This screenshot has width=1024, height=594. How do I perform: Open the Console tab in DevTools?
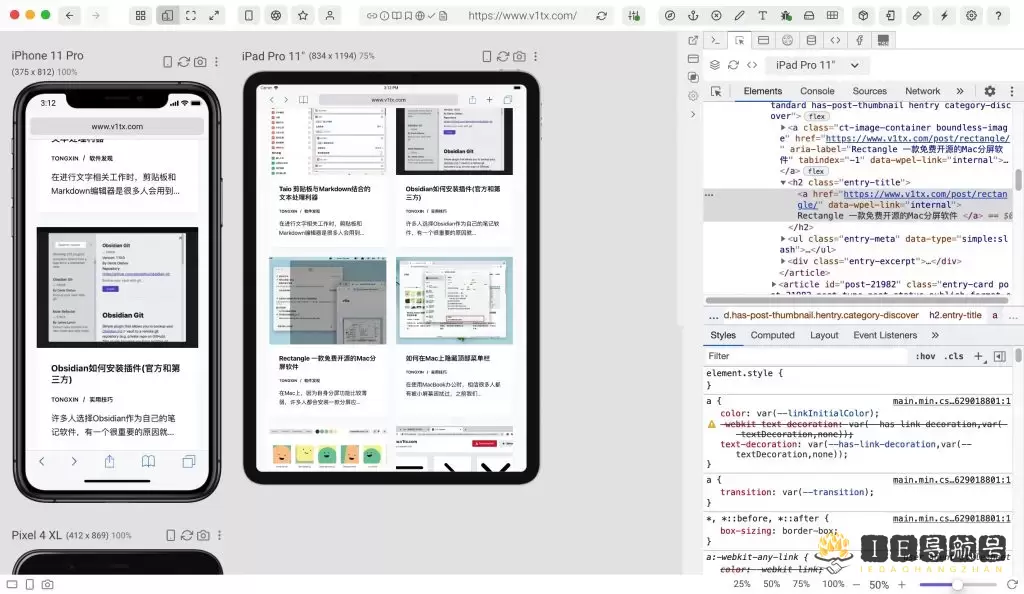click(x=817, y=91)
